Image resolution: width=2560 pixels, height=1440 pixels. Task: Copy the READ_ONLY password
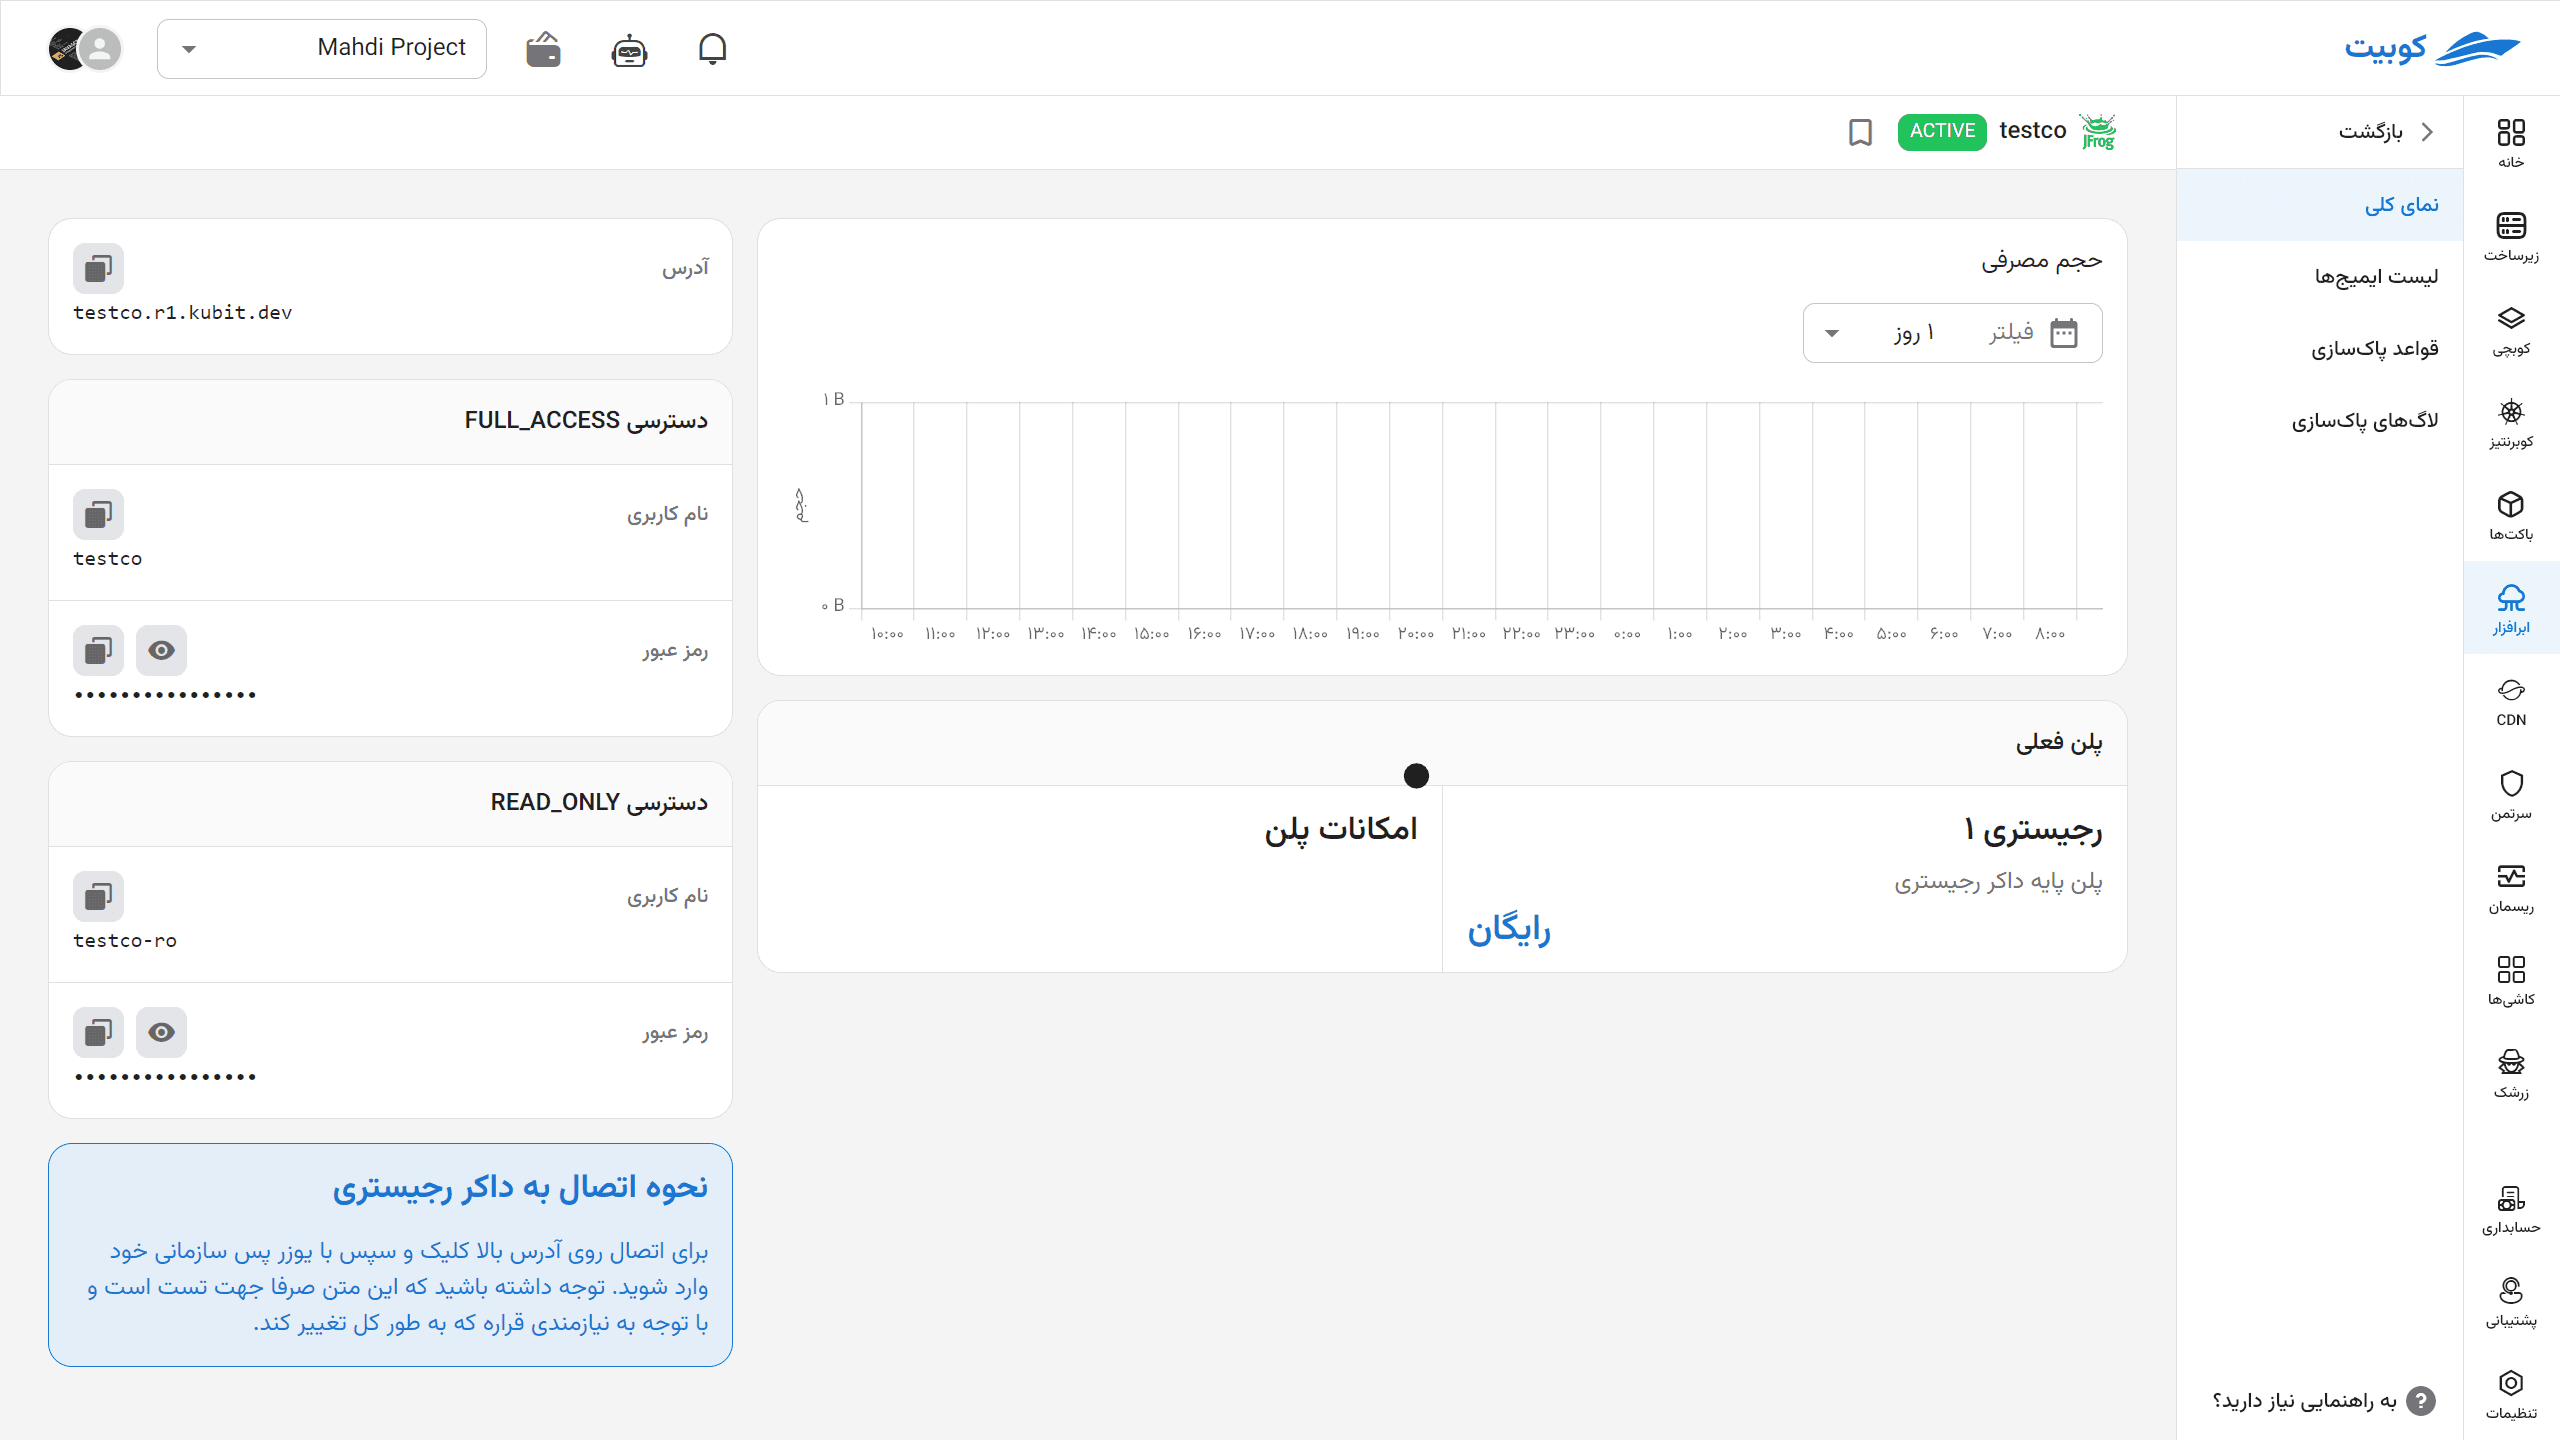pos(98,1032)
